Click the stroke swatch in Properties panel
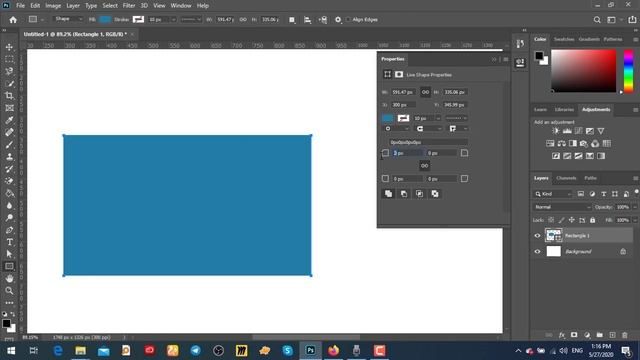The image size is (640, 360). click(403, 118)
